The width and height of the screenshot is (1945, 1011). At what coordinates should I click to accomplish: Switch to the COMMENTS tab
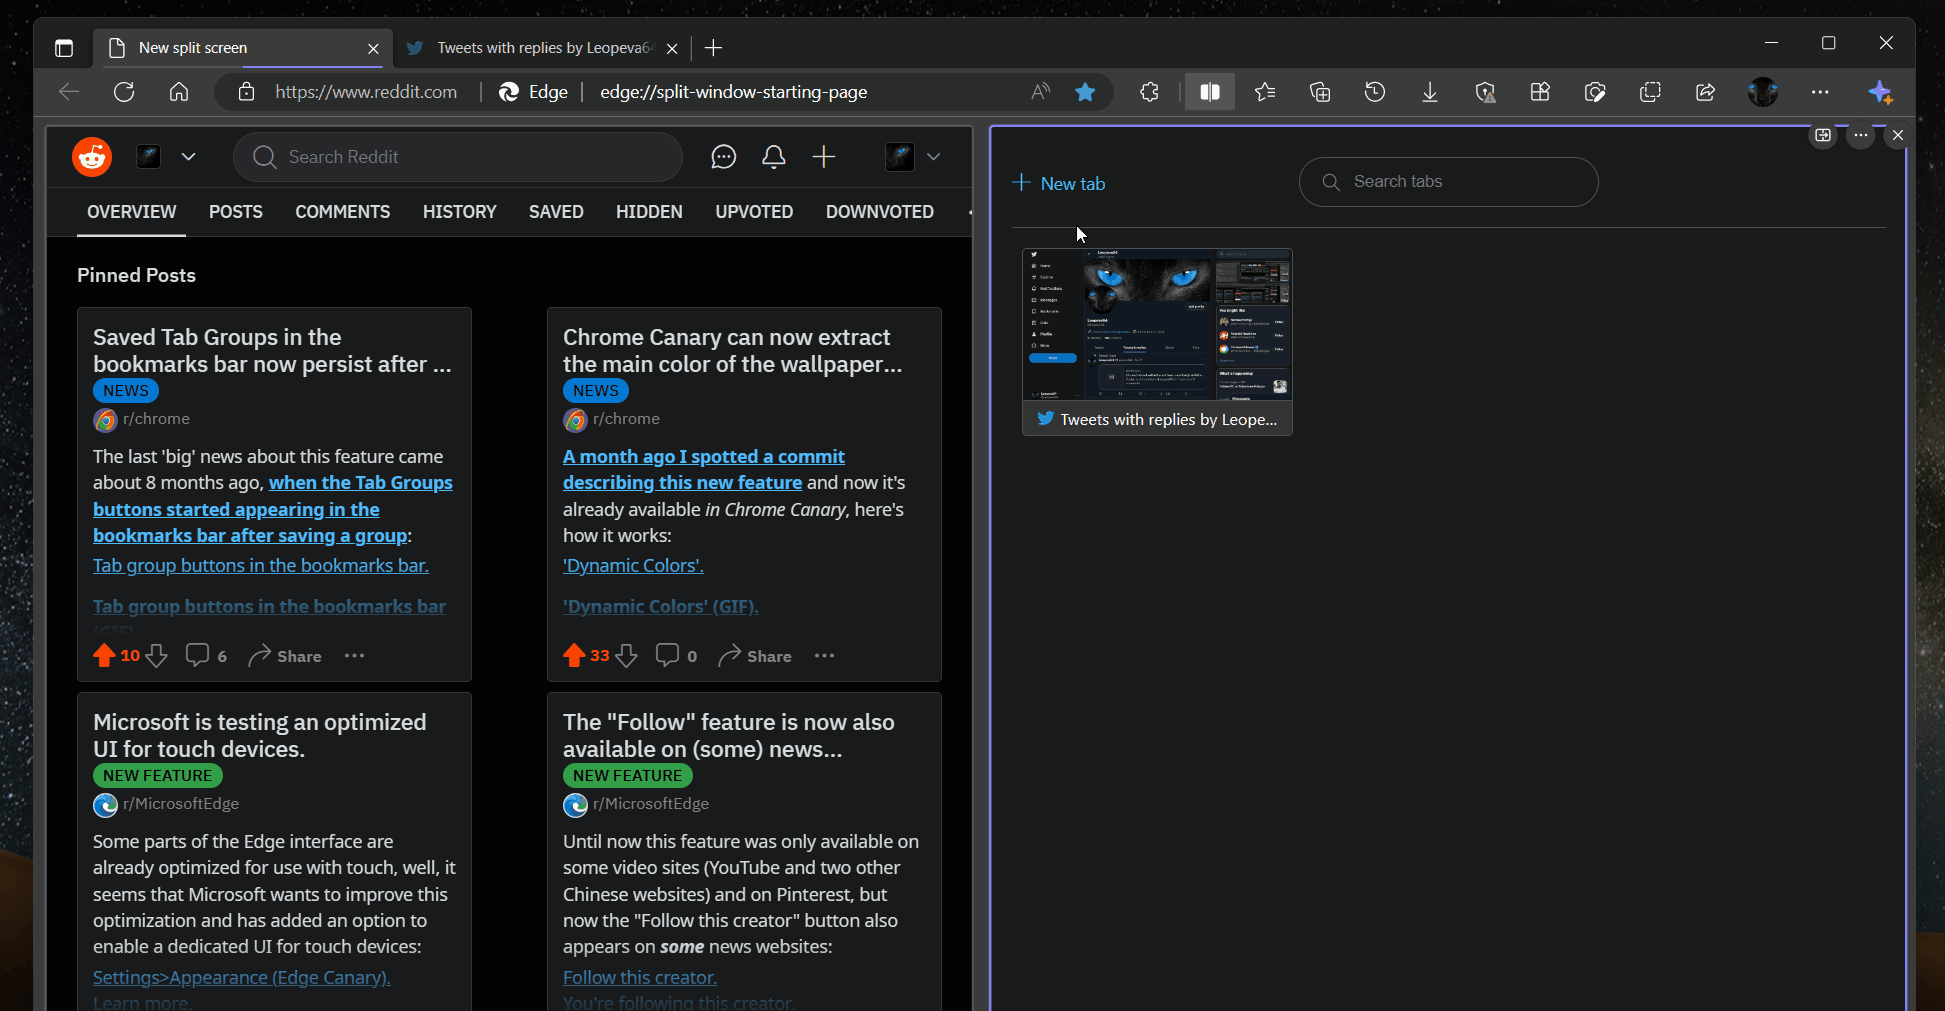coord(342,212)
